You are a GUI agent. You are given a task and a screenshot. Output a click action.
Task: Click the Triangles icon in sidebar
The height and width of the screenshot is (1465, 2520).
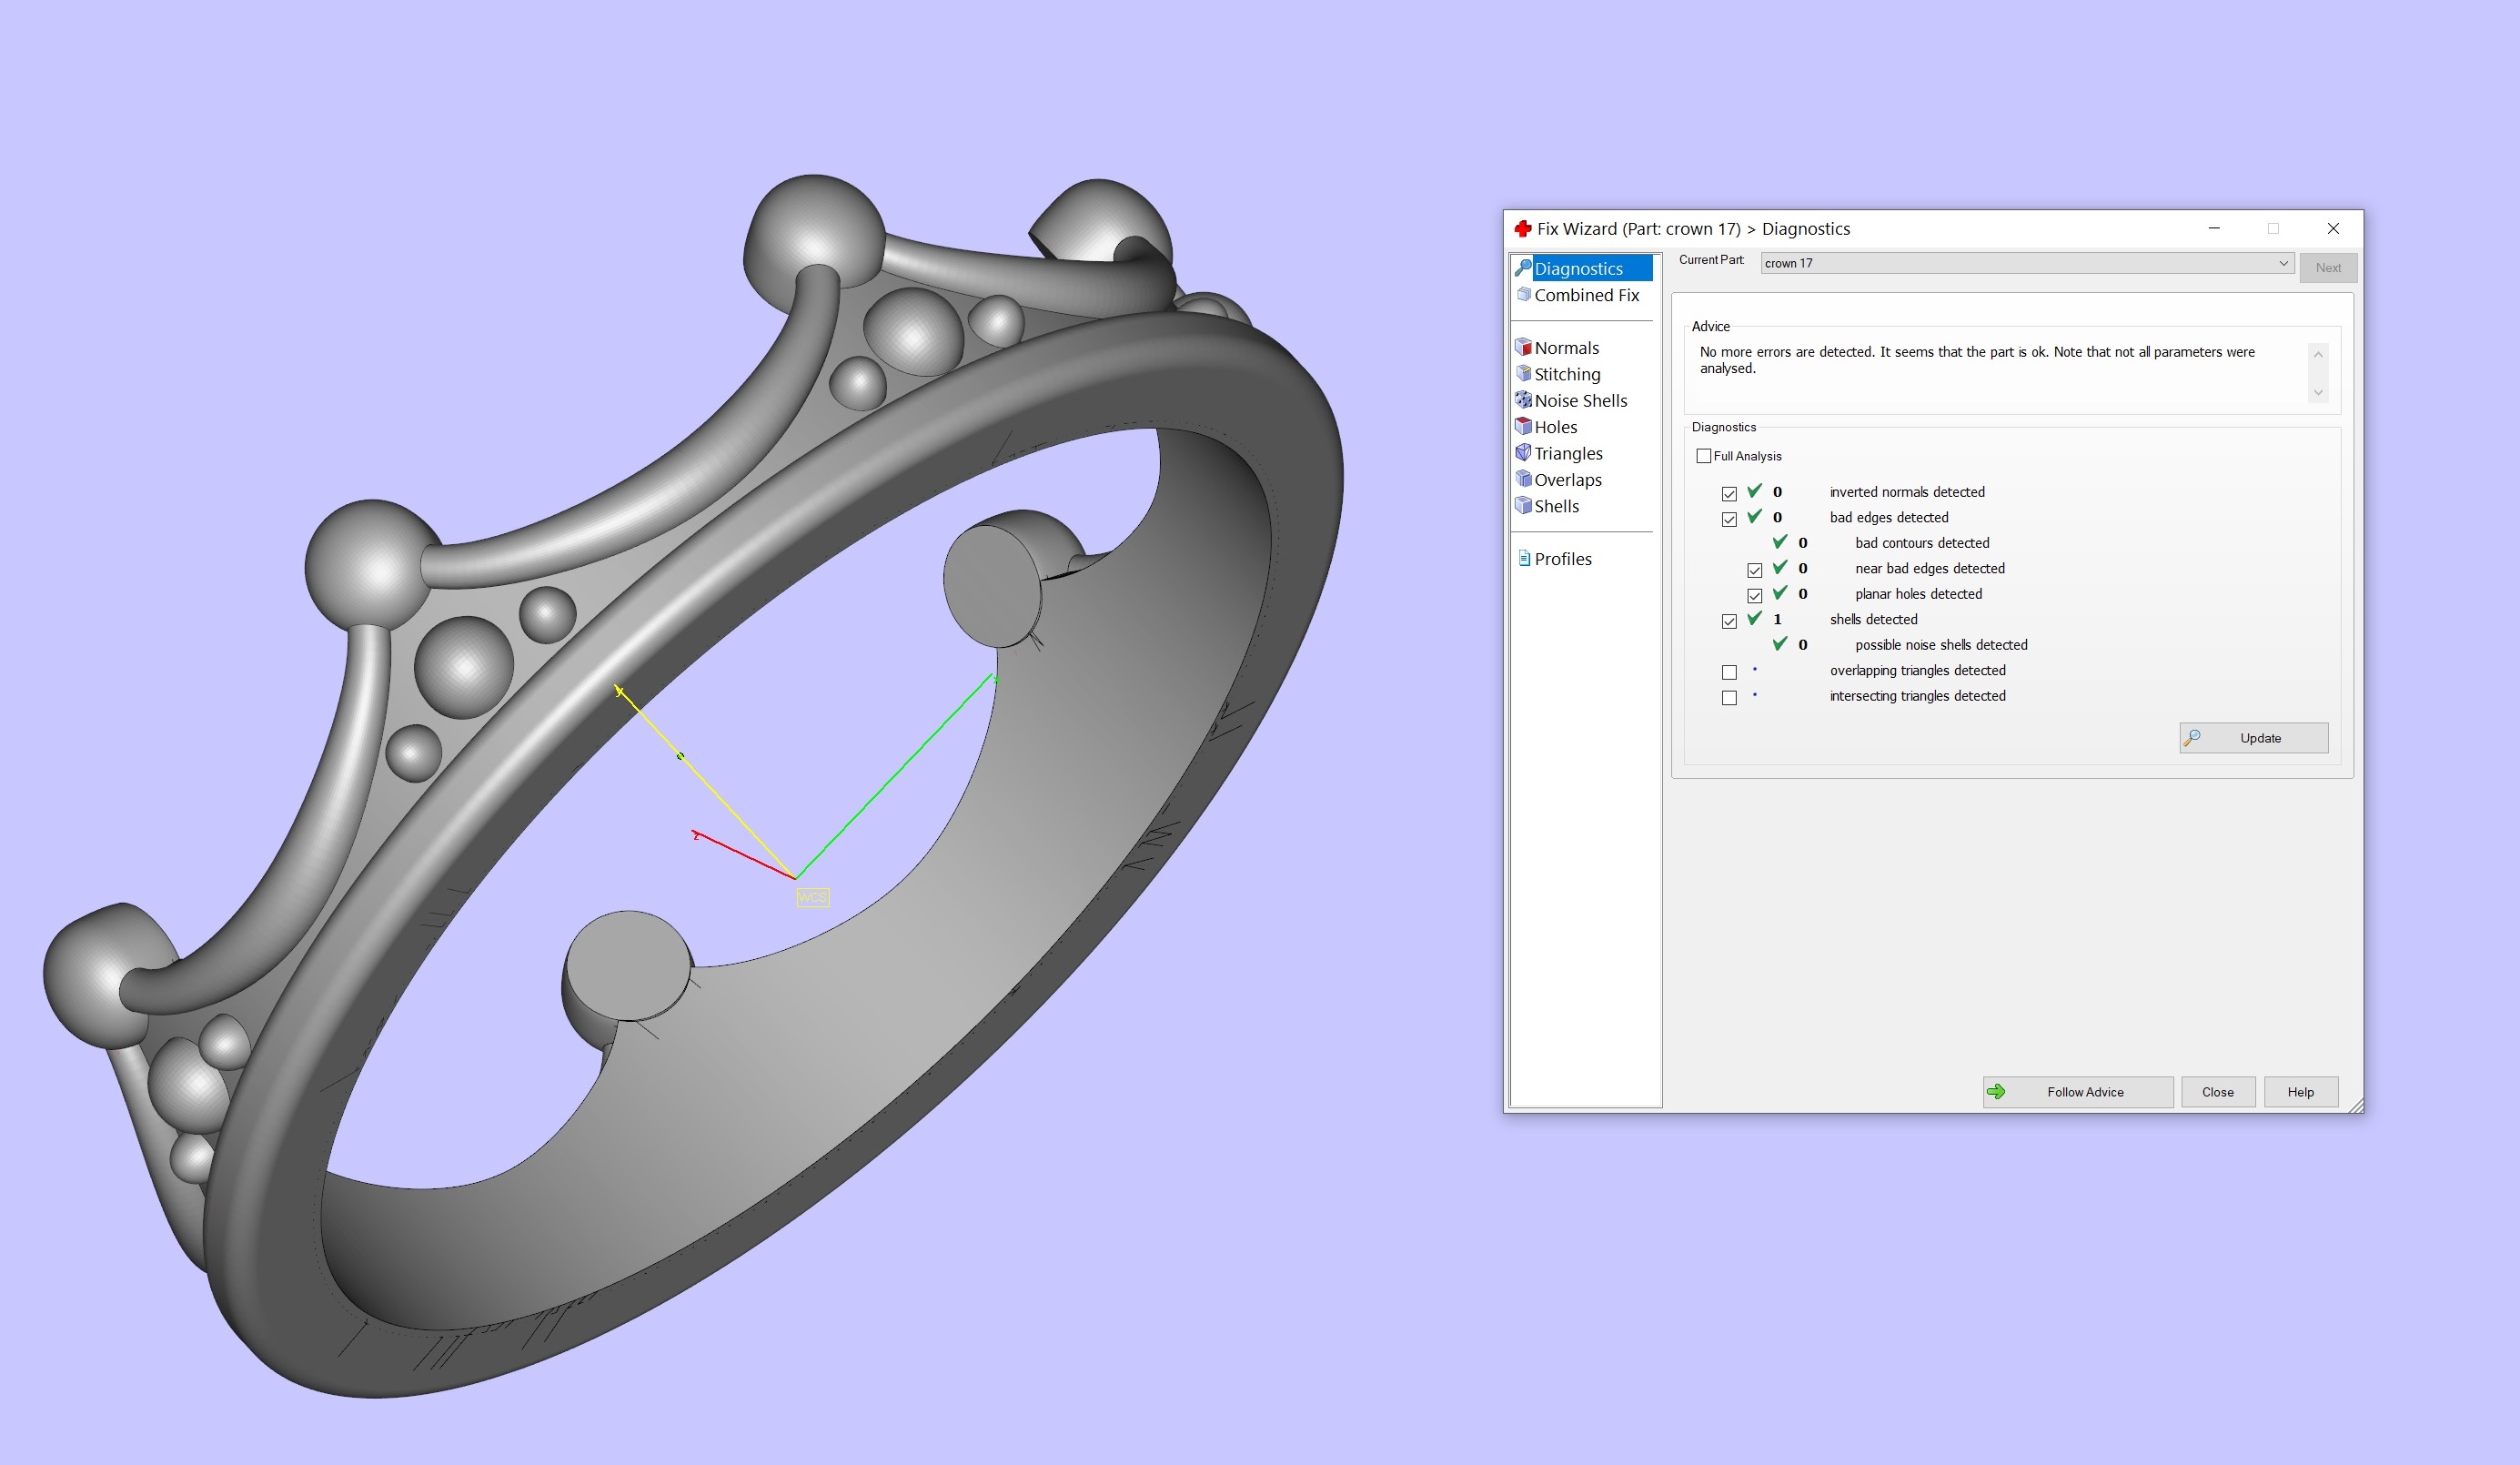(1523, 453)
